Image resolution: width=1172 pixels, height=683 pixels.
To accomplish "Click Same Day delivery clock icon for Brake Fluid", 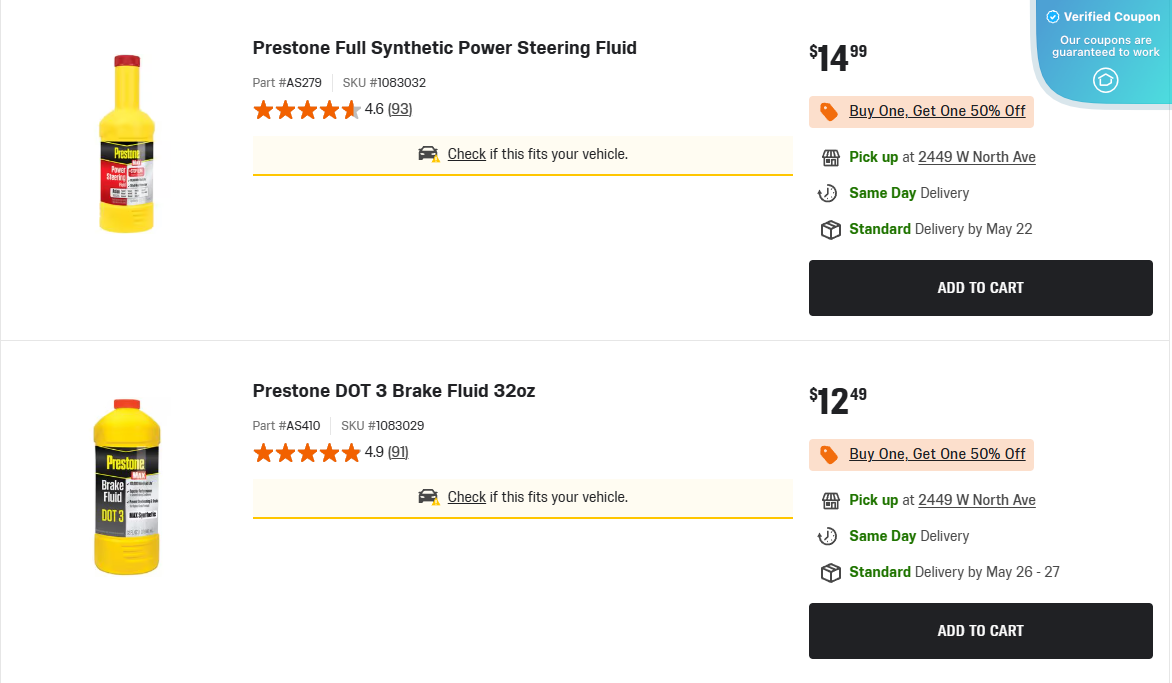I will [828, 537].
